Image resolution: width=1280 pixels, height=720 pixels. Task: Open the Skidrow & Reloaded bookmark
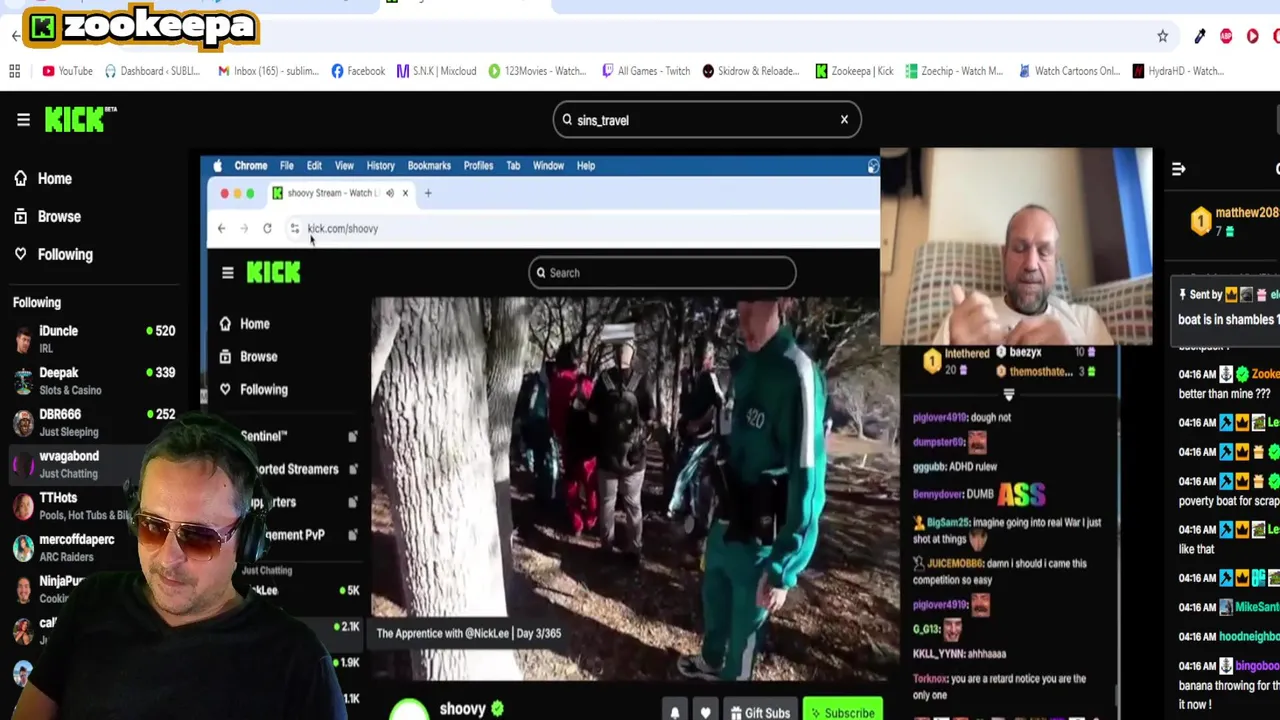[x=750, y=71]
